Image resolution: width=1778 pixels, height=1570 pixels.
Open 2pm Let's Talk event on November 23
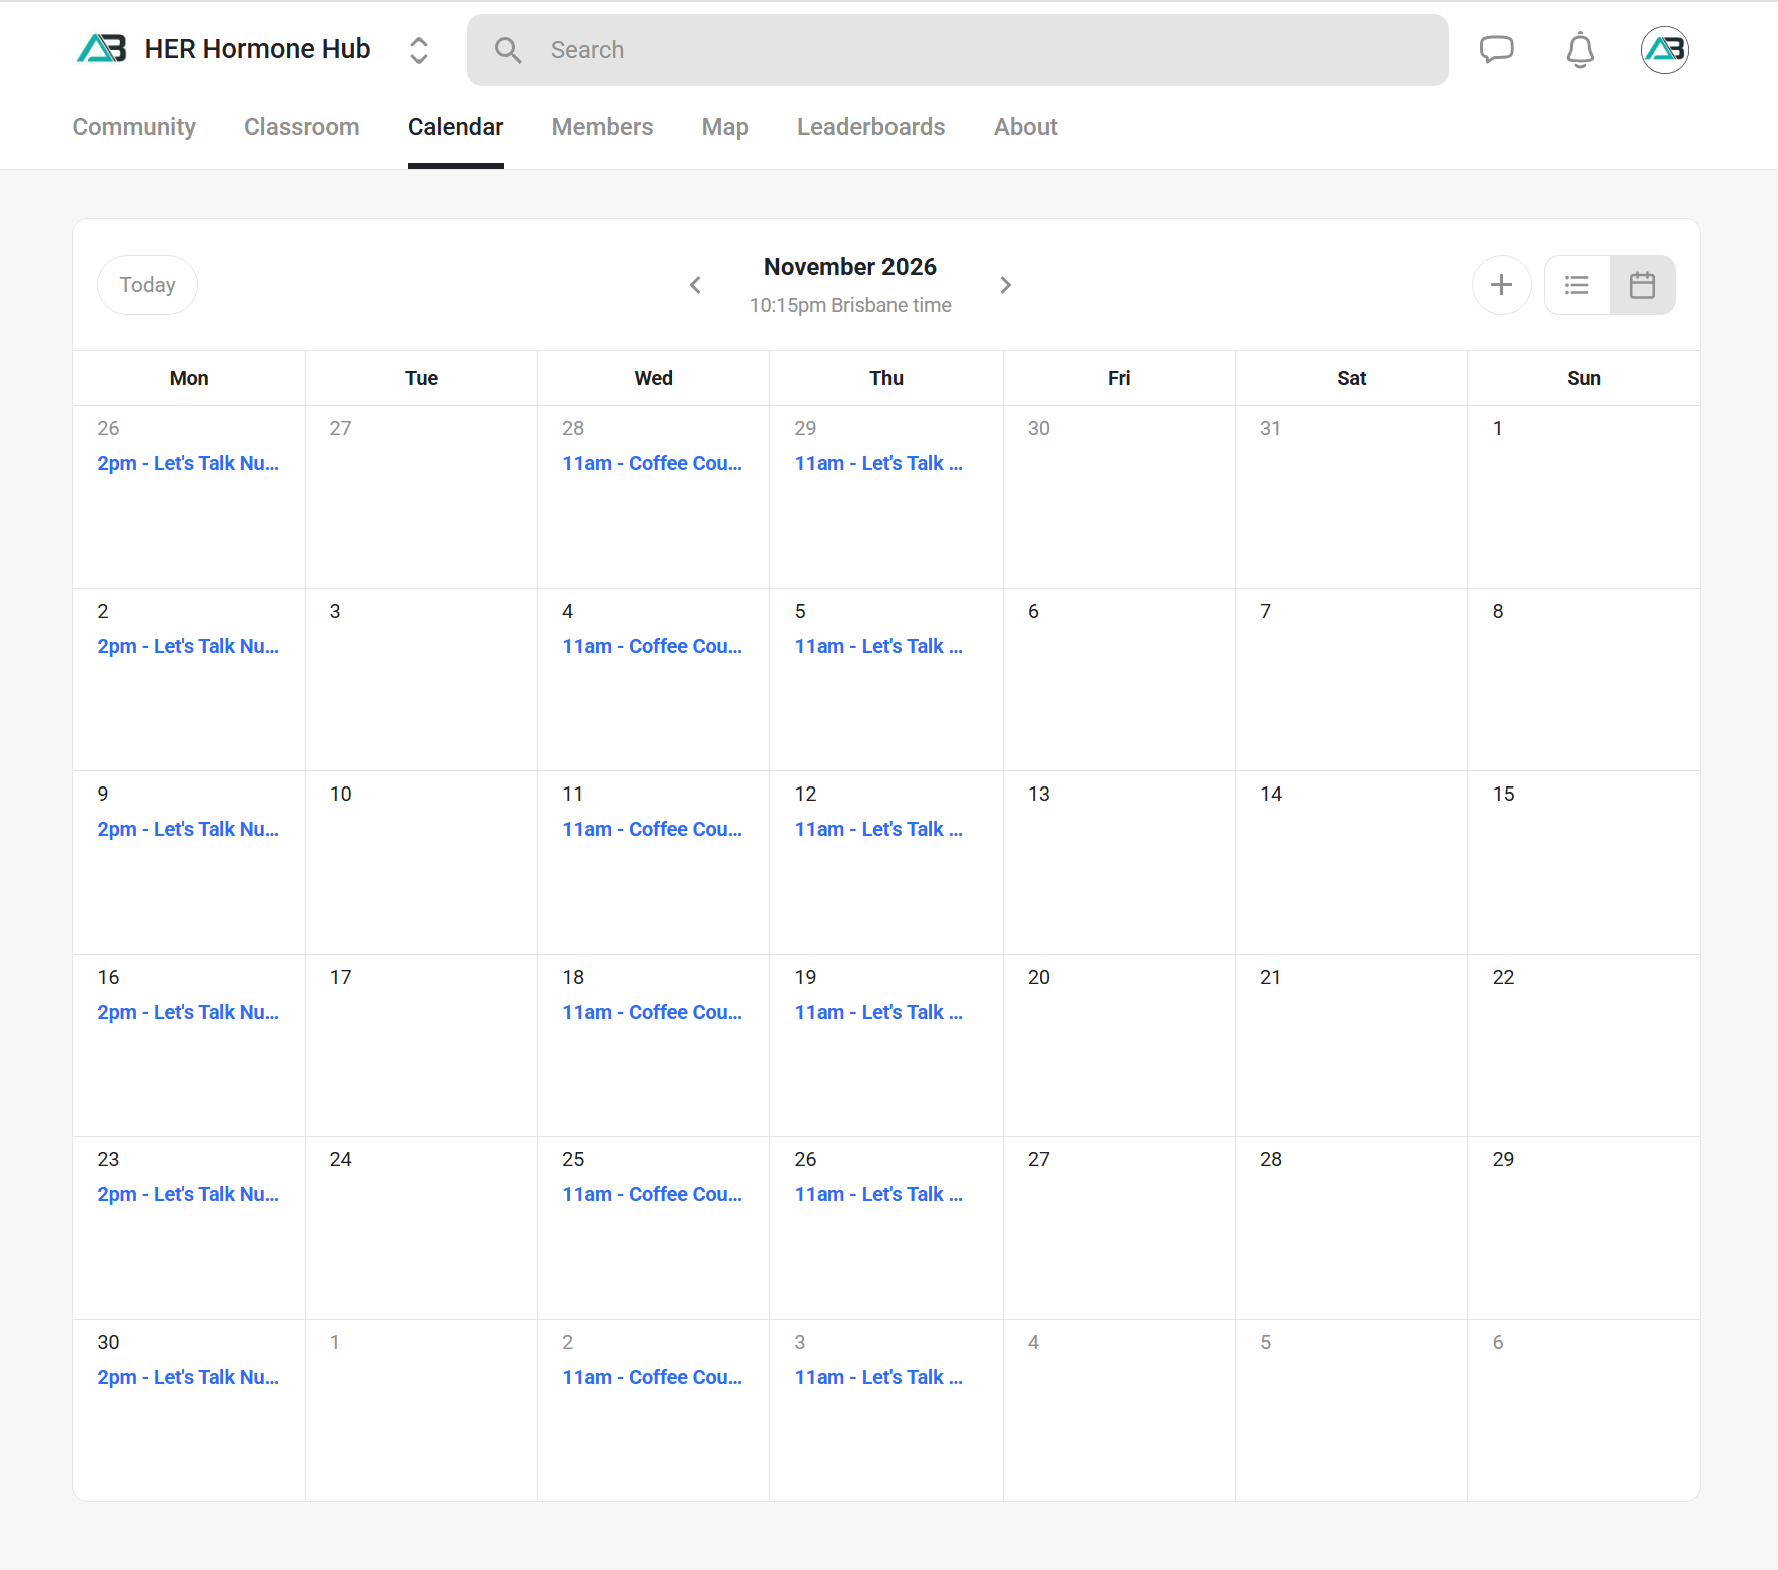(x=188, y=1194)
